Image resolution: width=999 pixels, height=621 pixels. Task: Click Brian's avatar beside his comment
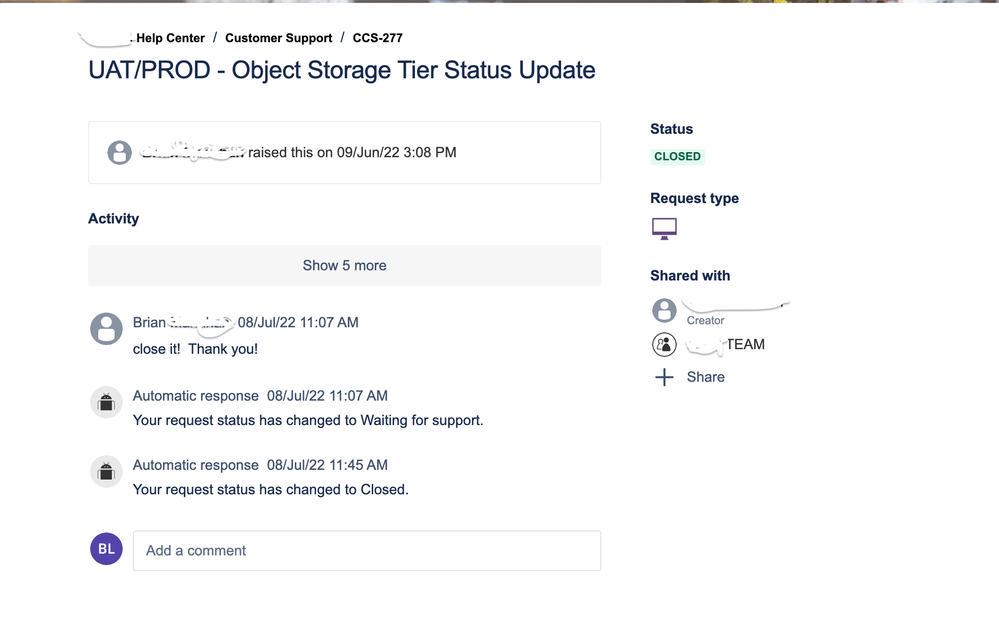click(106, 329)
